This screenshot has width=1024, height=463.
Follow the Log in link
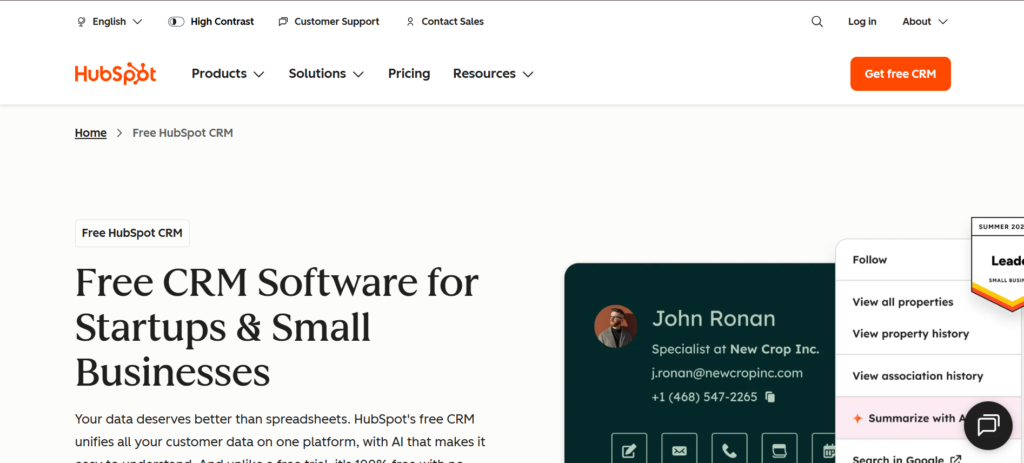862,22
